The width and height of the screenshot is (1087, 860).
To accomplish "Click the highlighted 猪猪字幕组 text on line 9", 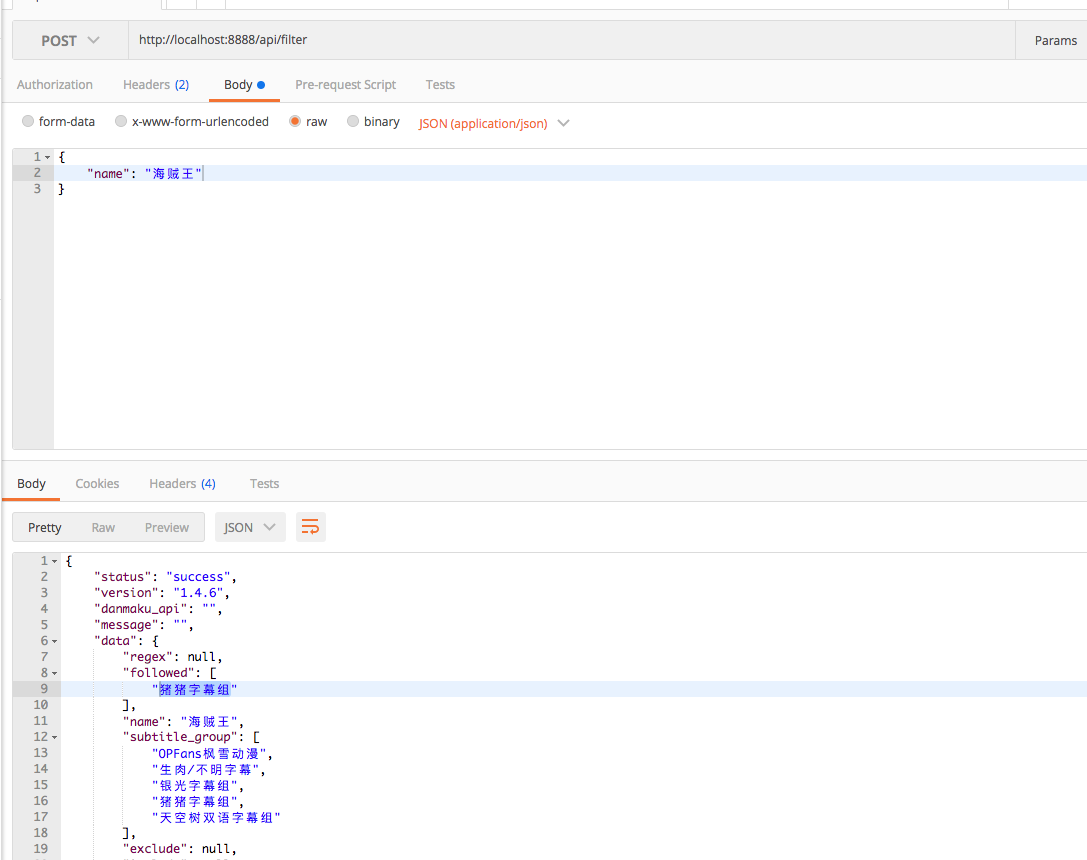I will coord(195,690).
